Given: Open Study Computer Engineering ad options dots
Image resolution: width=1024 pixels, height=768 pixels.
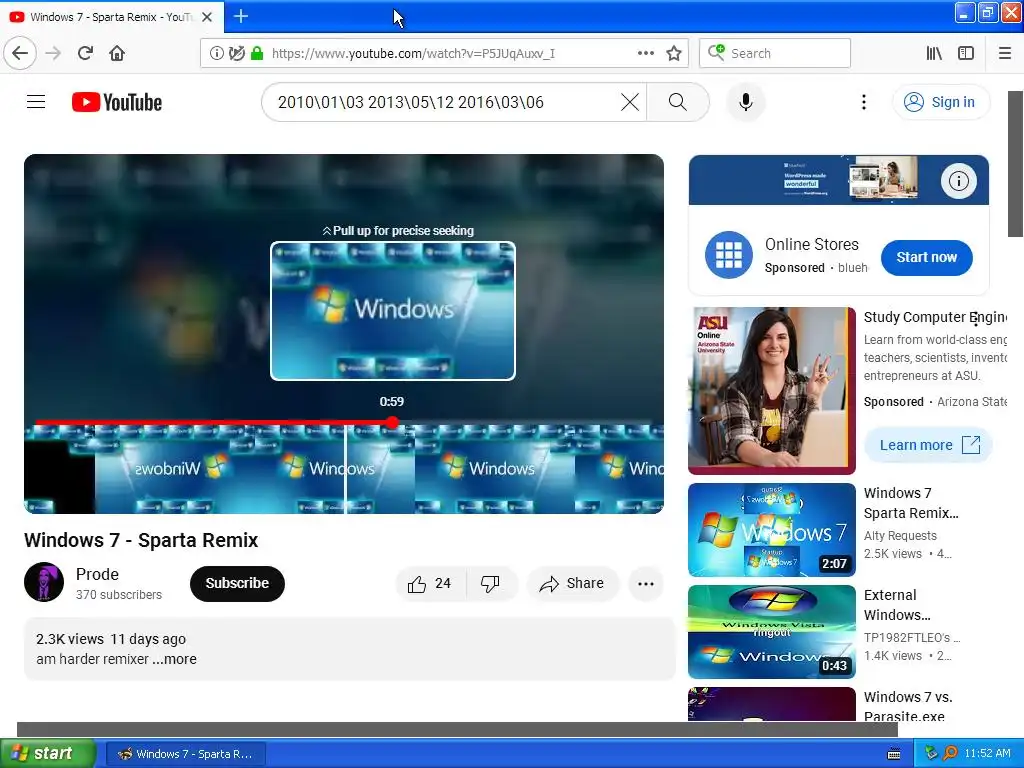Looking at the screenshot, I should click(x=976, y=319).
